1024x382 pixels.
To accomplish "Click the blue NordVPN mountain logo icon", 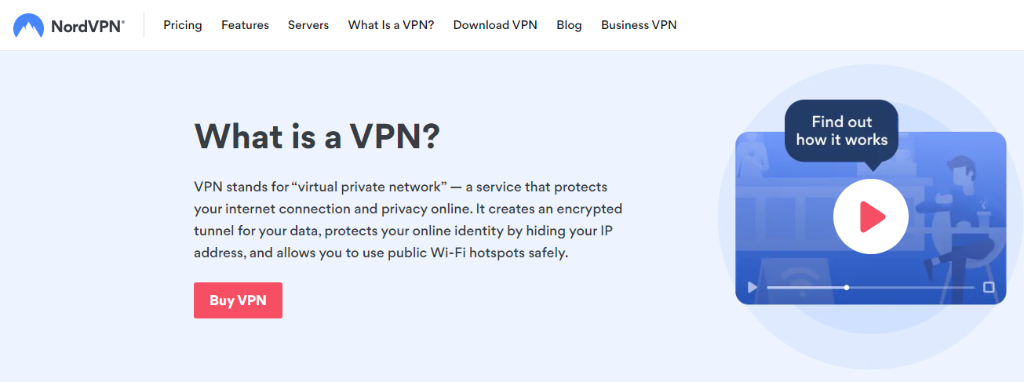I will [x=28, y=25].
